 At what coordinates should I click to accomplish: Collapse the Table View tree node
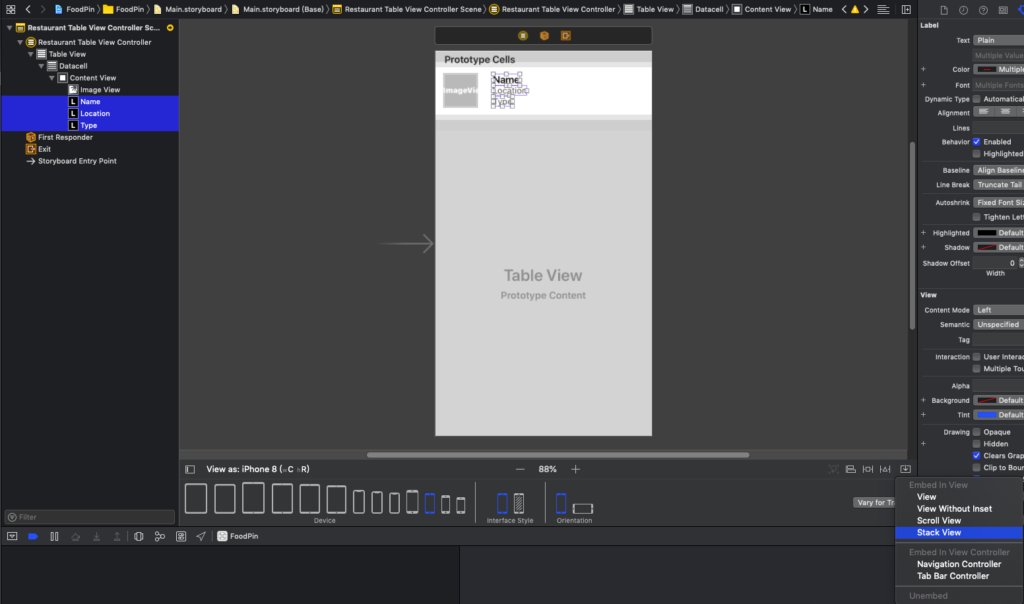coord(31,54)
